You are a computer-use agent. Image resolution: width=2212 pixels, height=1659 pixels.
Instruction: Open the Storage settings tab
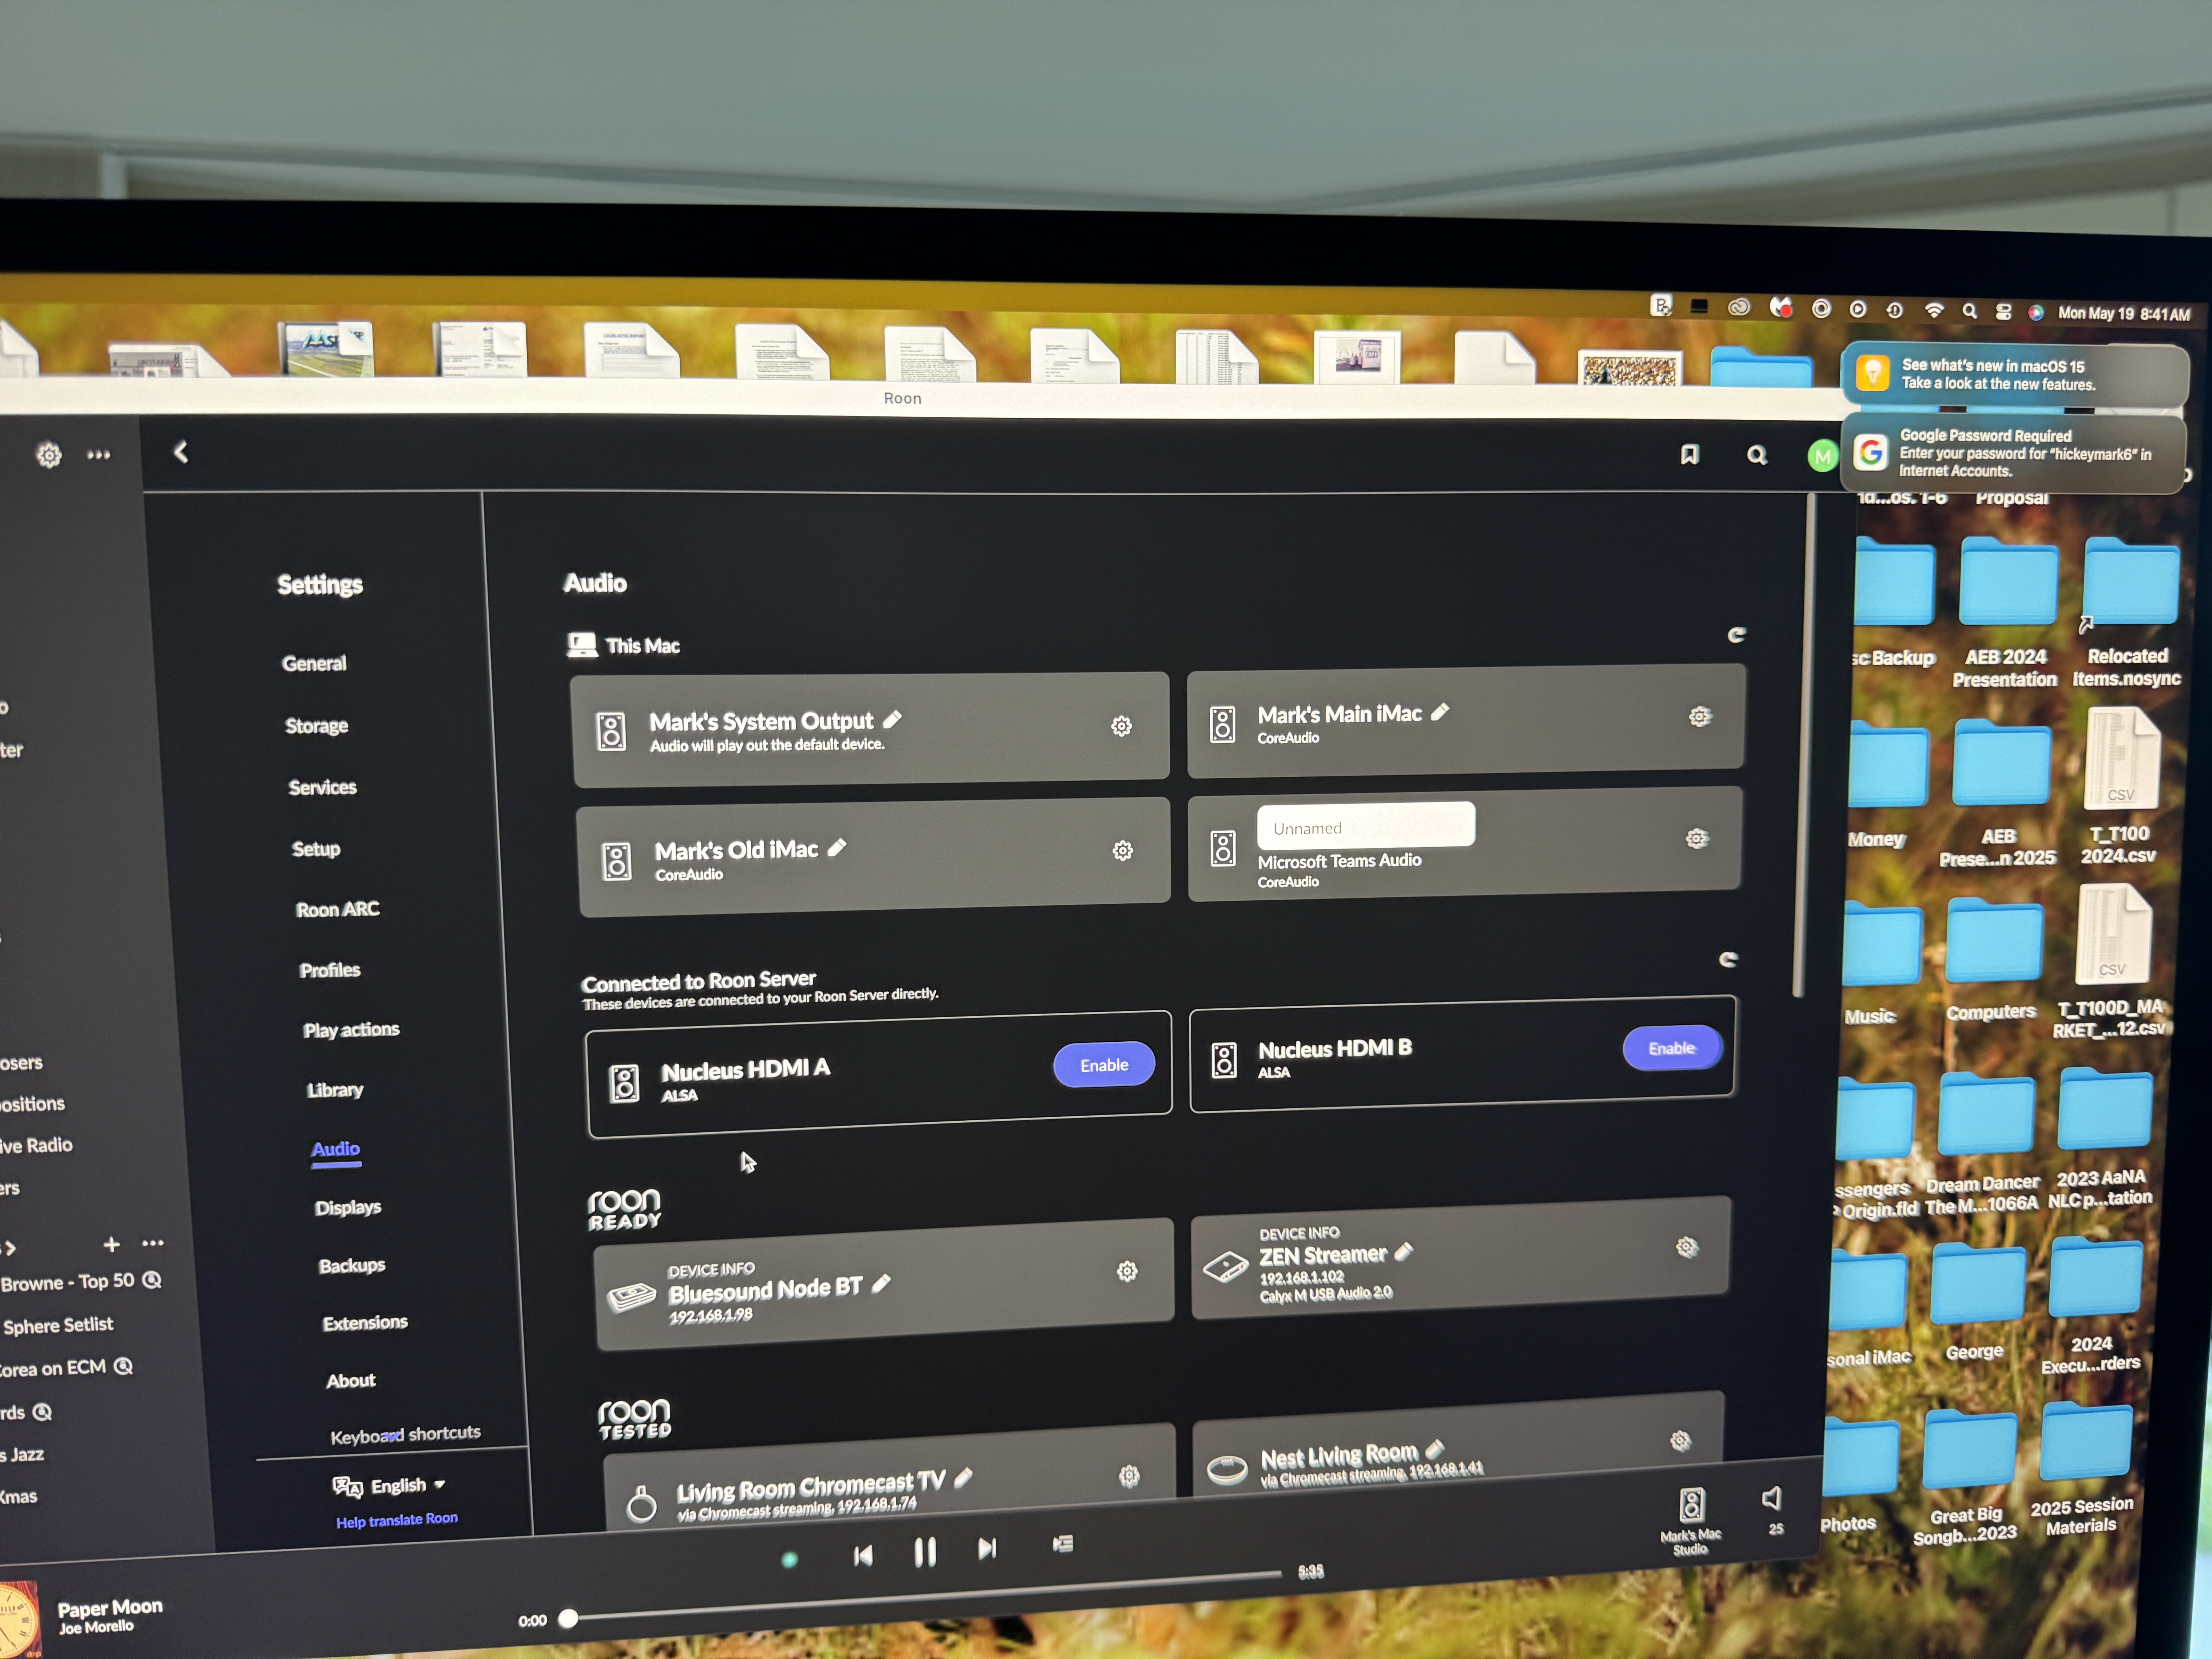click(317, 726)
